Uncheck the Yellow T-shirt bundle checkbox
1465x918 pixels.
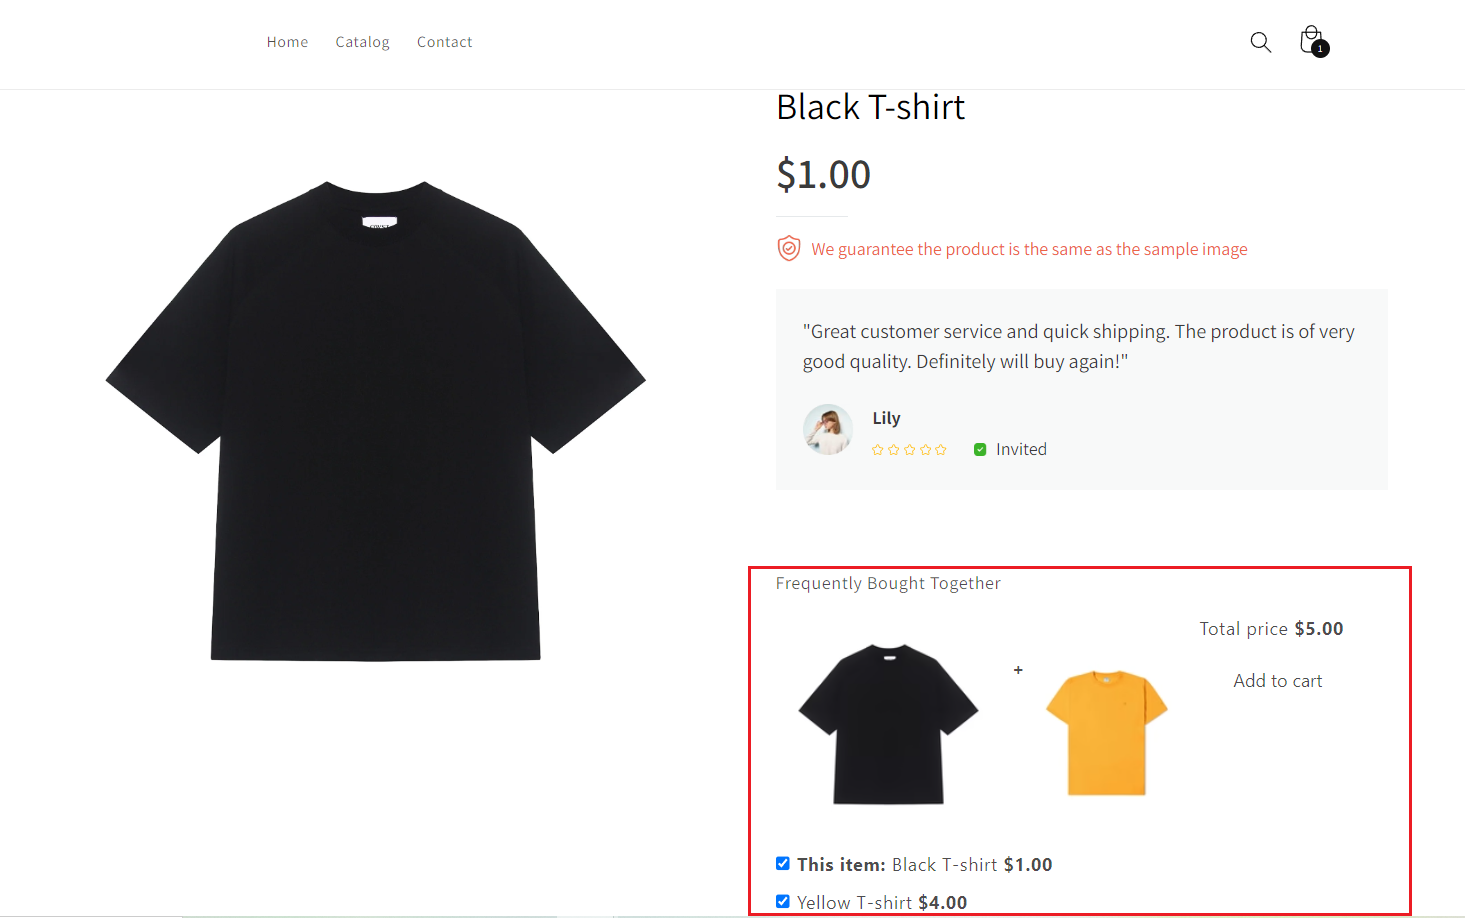tap(783, 901)
